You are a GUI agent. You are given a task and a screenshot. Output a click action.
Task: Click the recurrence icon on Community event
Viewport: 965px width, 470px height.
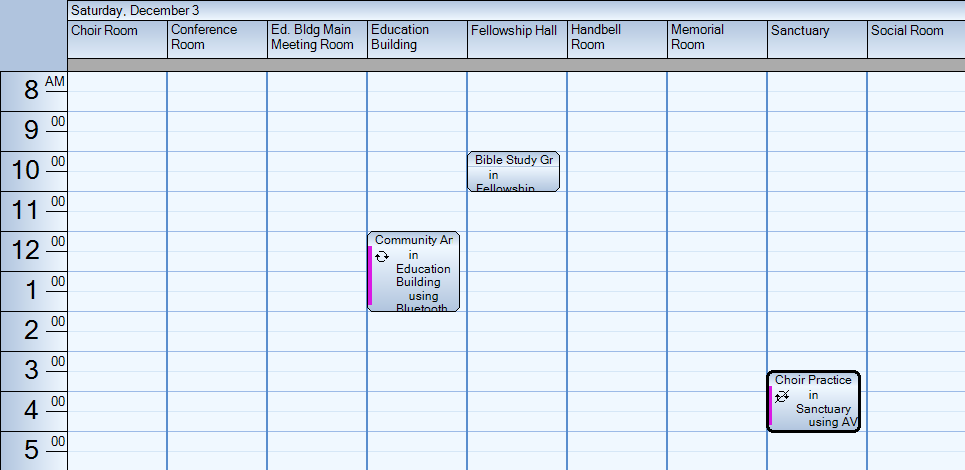click(382, 256)
